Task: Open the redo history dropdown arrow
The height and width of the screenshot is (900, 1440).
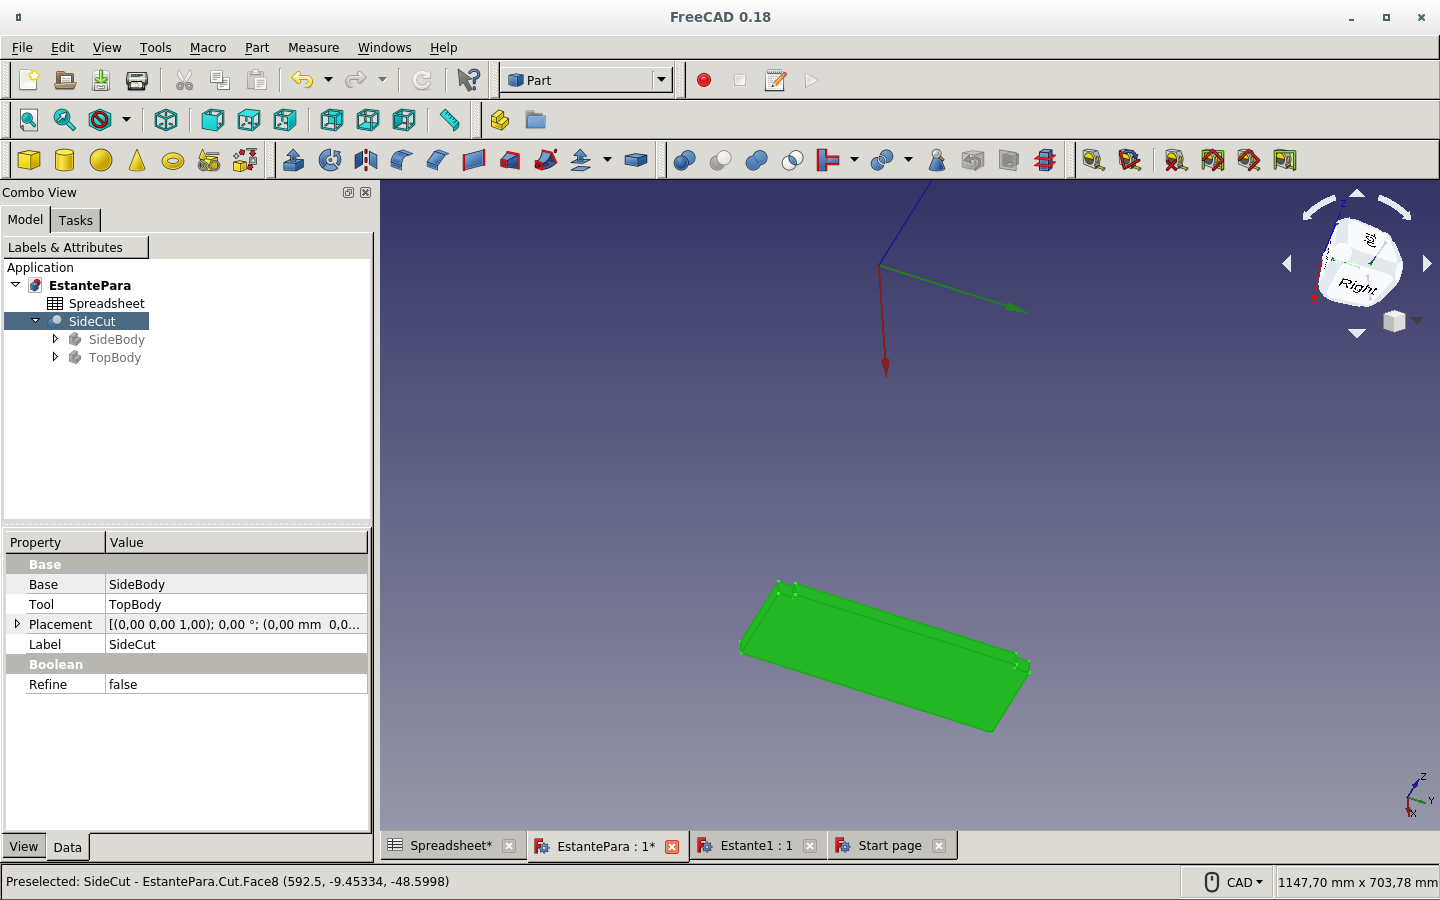Action: pyautogui.click(x=382, y=80)
